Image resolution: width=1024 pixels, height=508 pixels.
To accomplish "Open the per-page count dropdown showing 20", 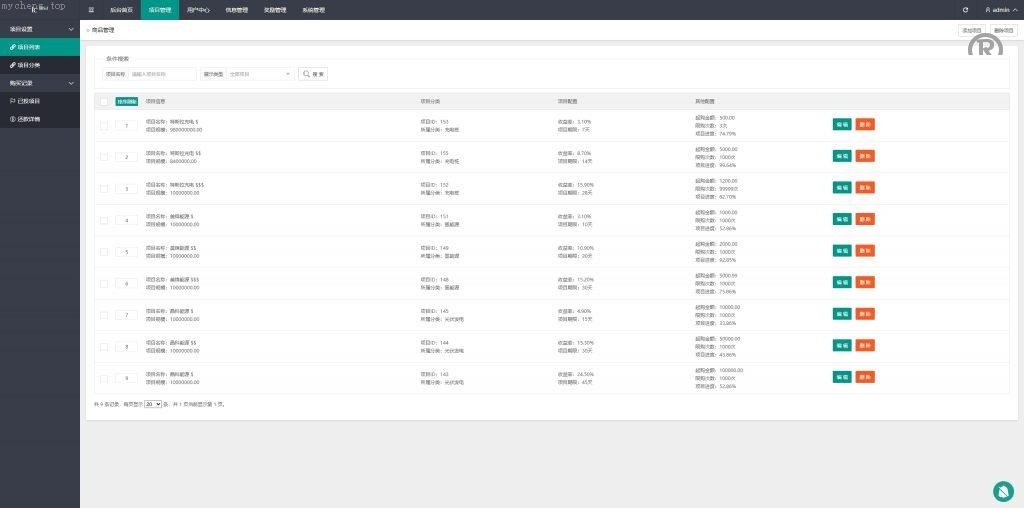I will tap(153, 404).
